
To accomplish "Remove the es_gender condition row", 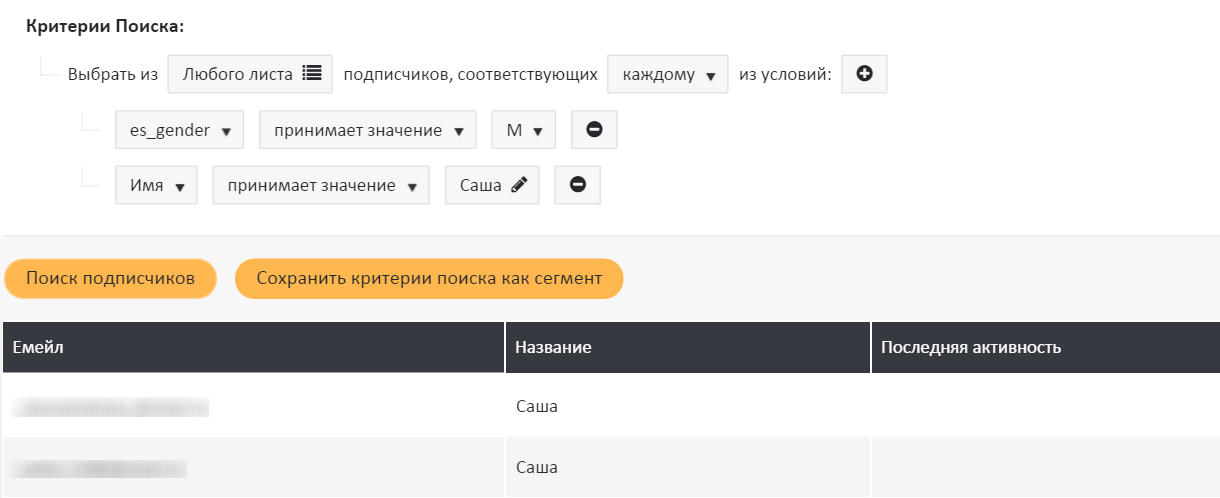I will coord(594,130).
